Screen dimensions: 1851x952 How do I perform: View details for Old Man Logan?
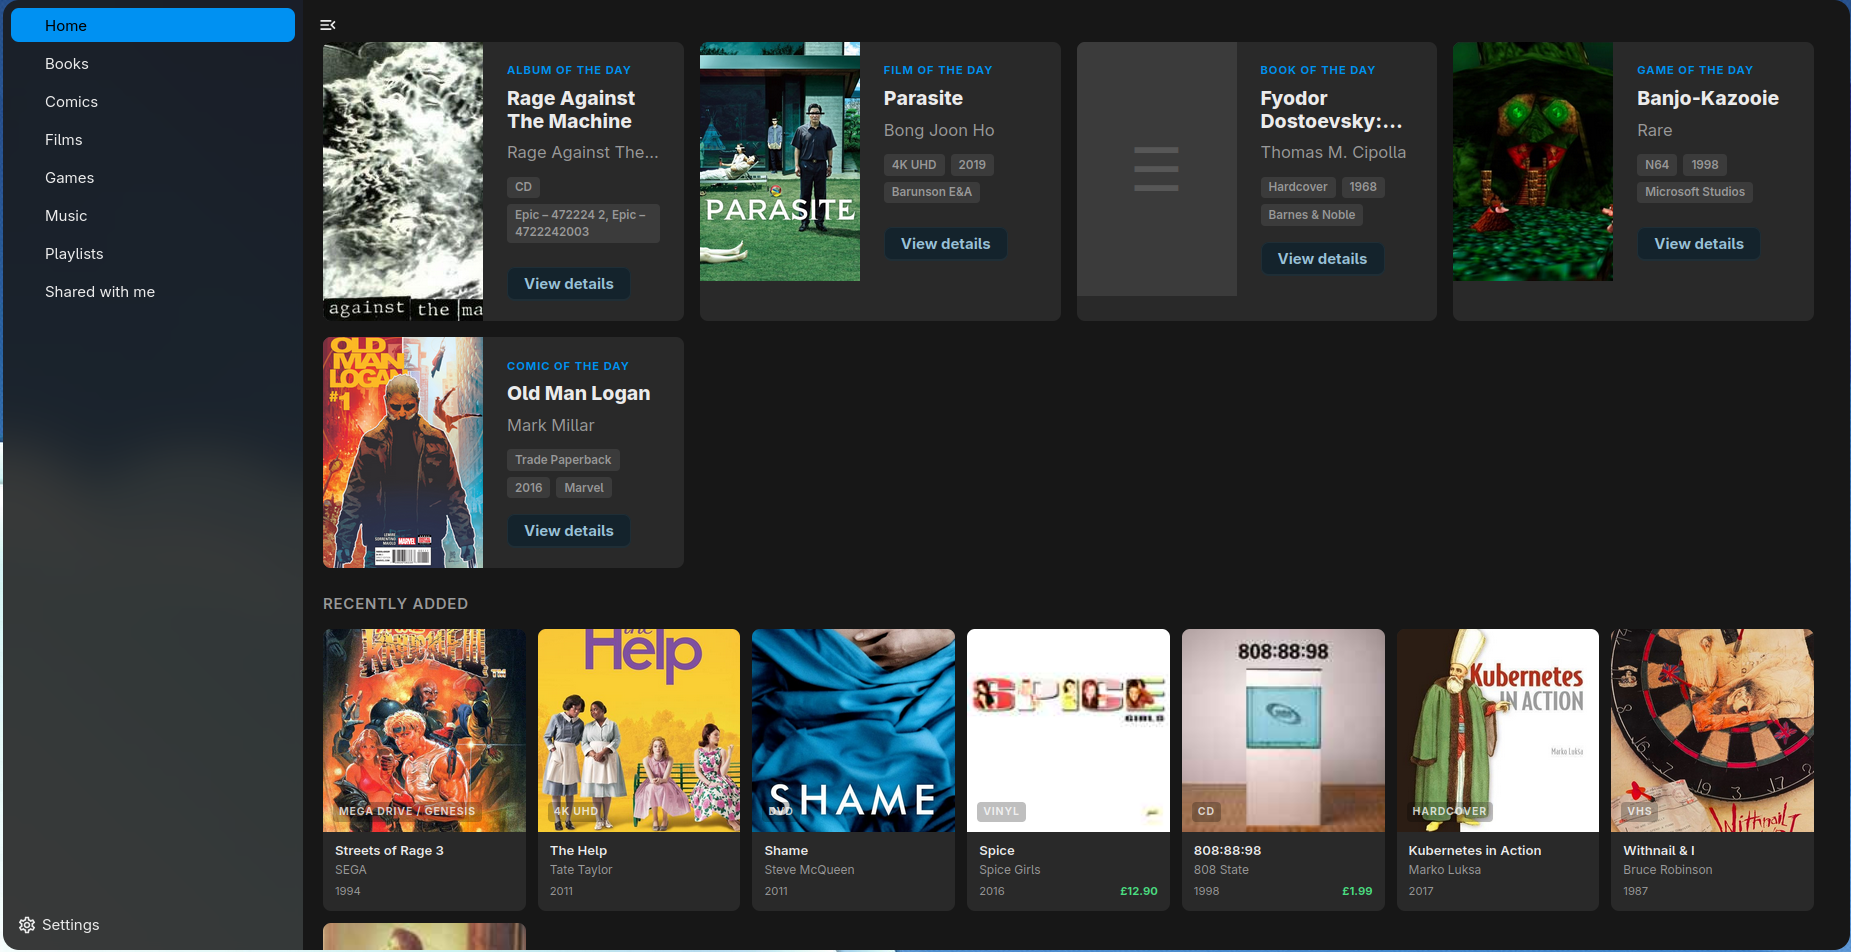(x=569, y=531)
